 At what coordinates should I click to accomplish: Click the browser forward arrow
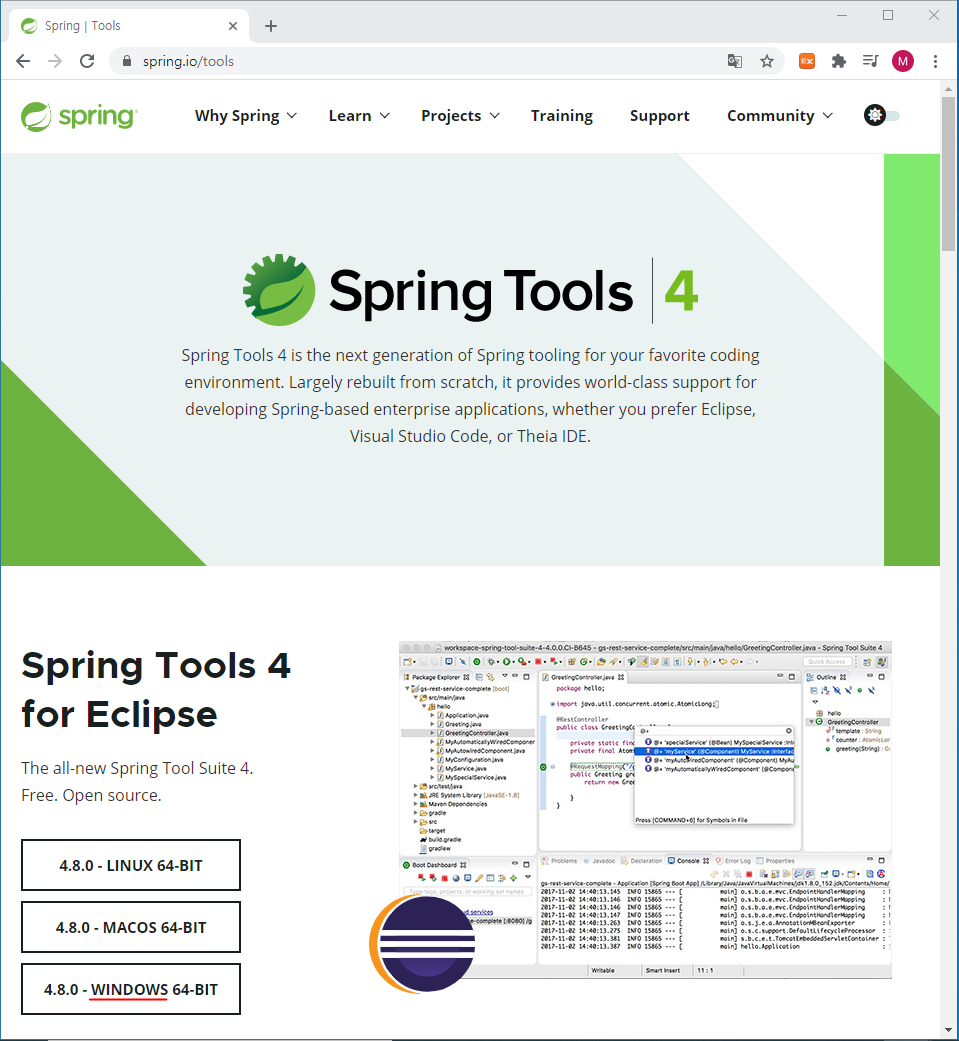[x=55, y=61]
